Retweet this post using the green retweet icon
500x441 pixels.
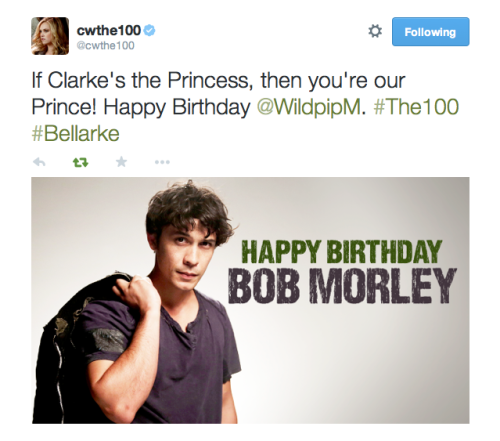tap(80, 162)
